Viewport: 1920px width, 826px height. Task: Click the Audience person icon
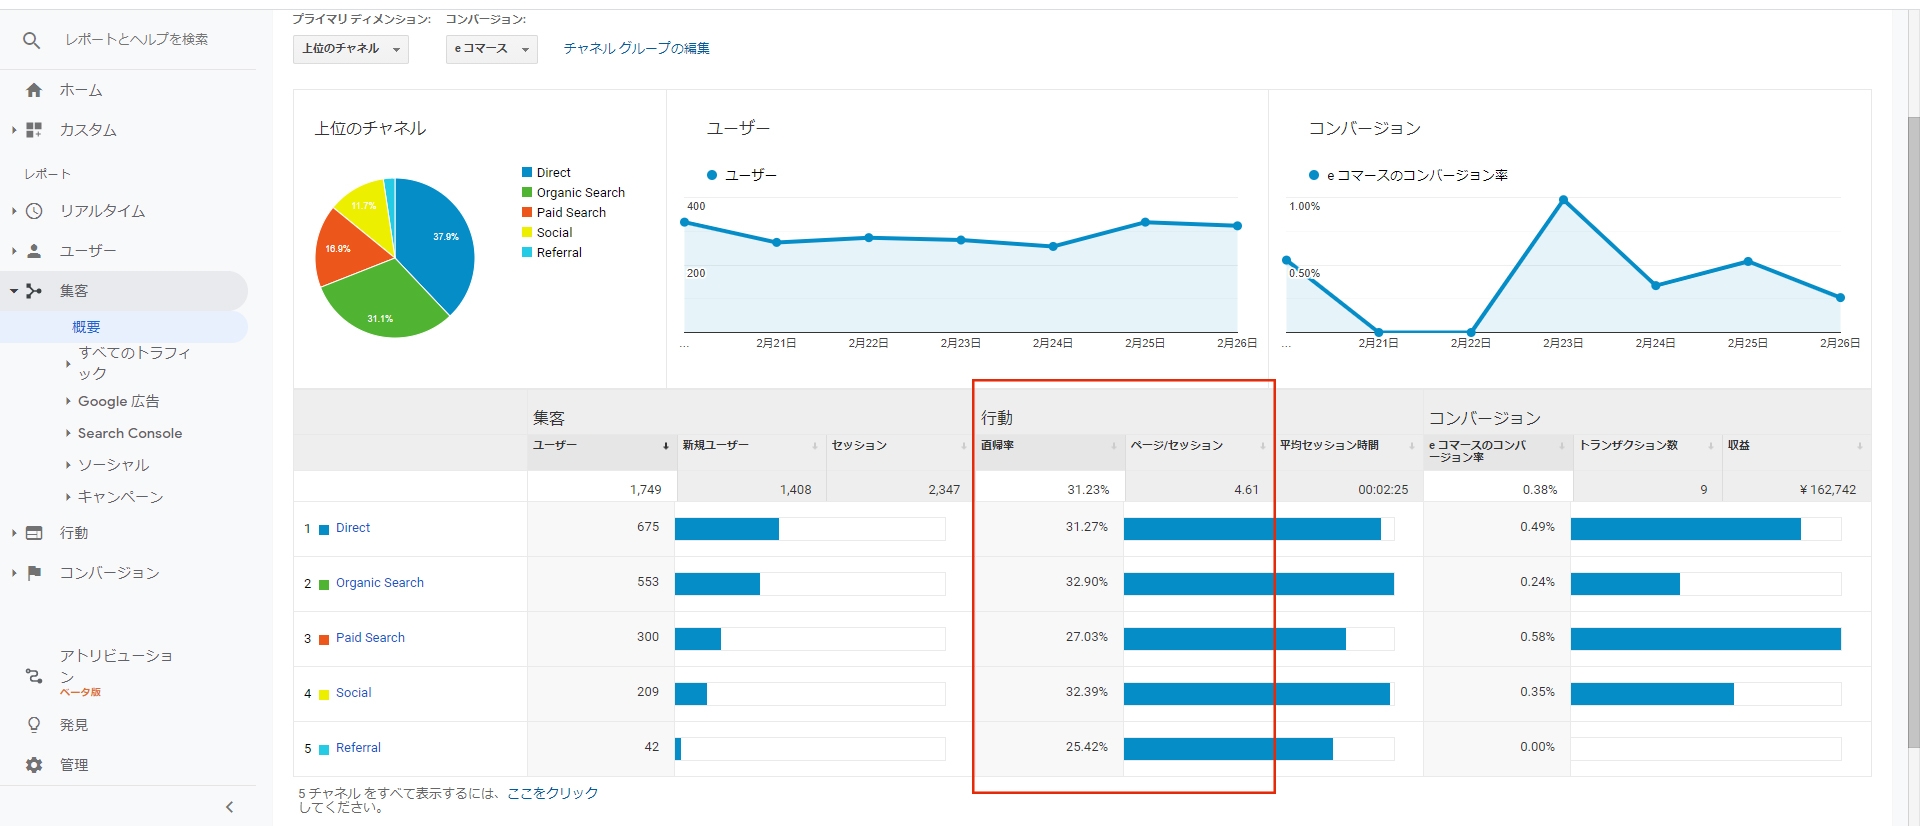[x=34, y=251]
